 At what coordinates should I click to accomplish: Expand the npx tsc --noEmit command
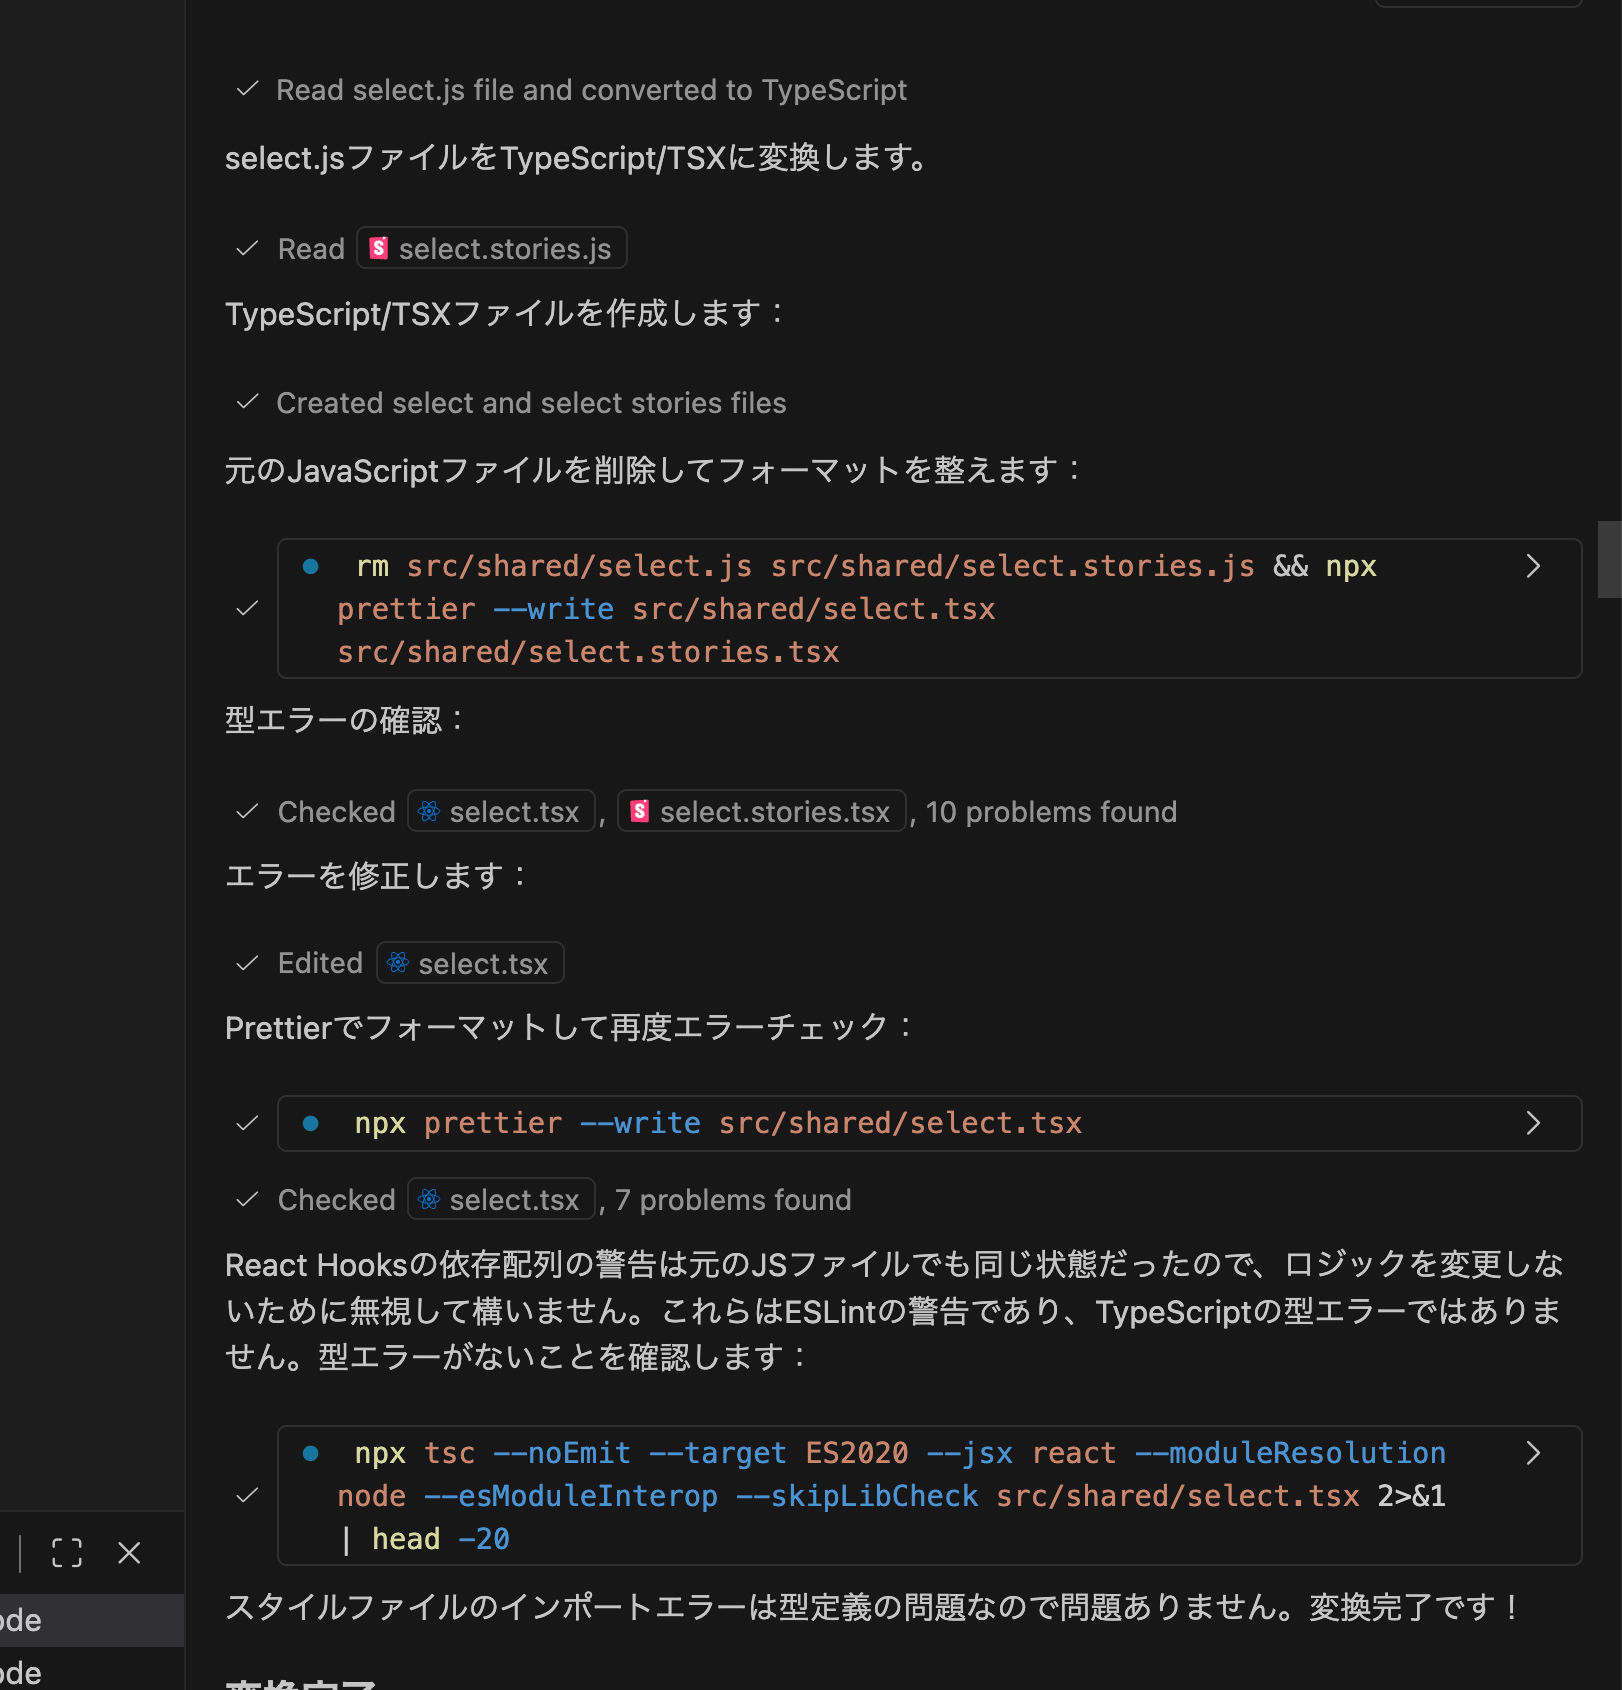[1533, 1453]
